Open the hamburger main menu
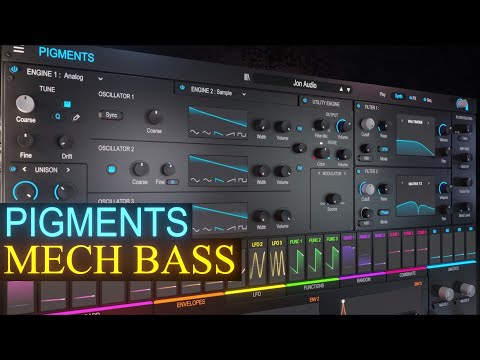This screenshot has height=360, width=480. 19,49
